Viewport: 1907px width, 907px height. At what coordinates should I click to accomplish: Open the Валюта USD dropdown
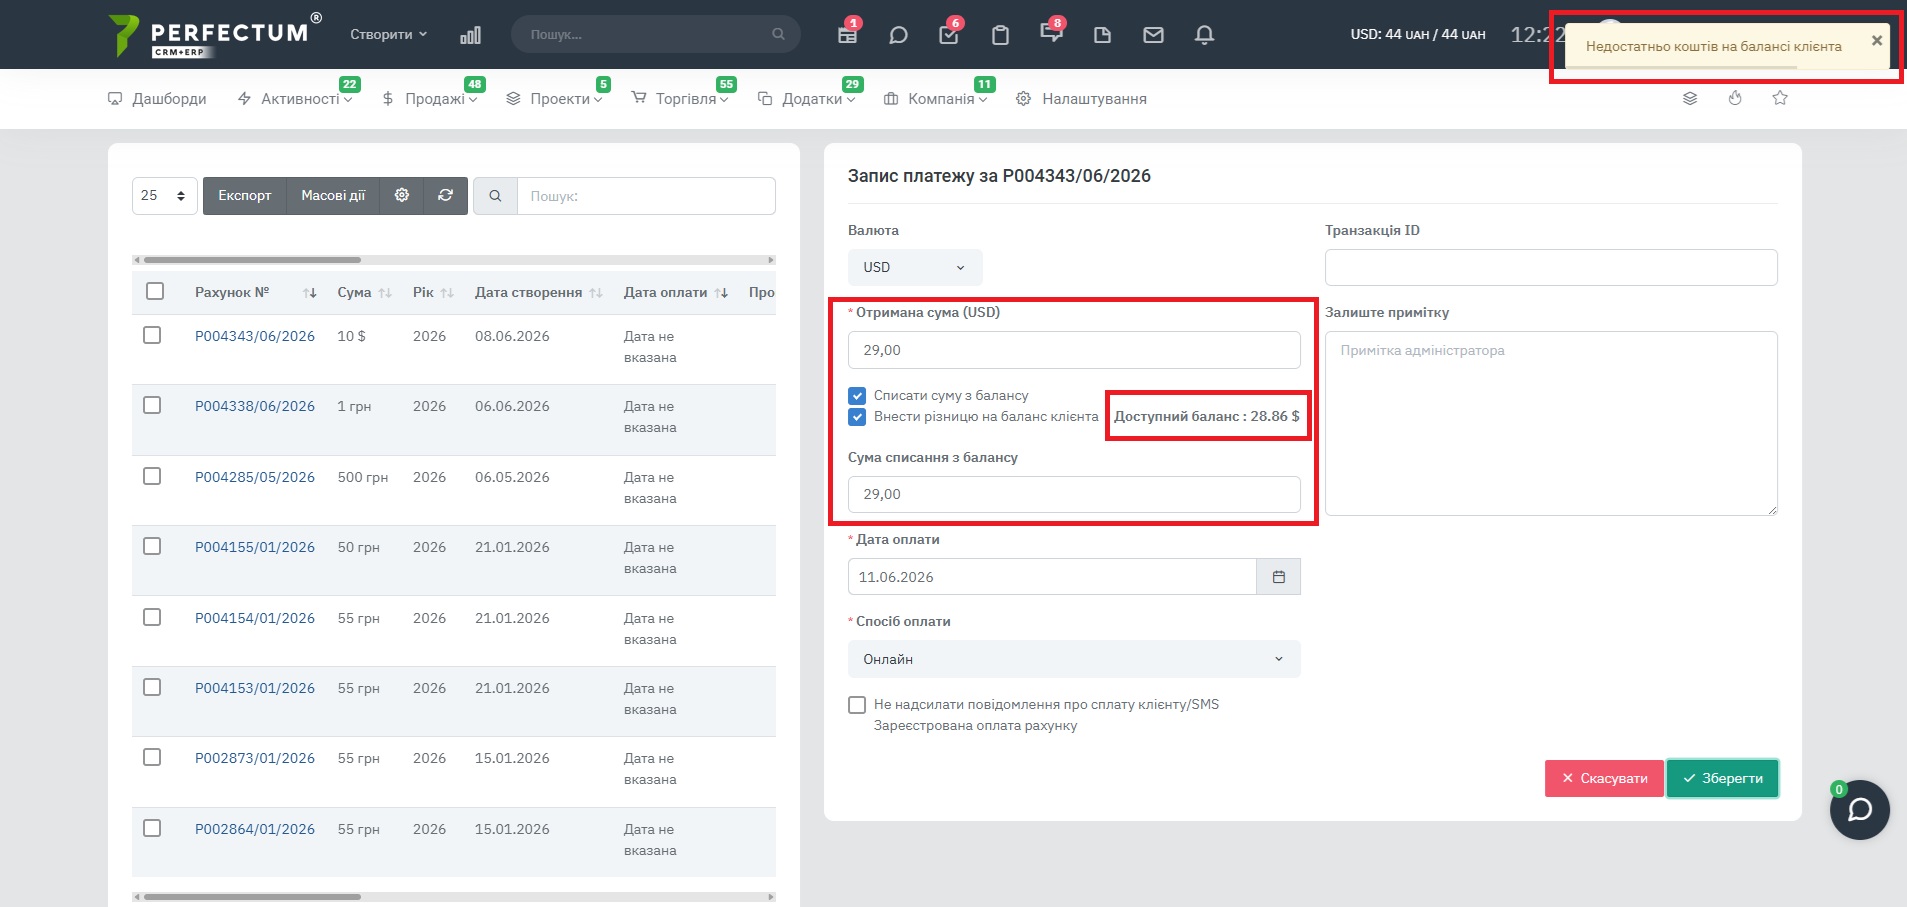pyautogui.click(x=915, y=267)
